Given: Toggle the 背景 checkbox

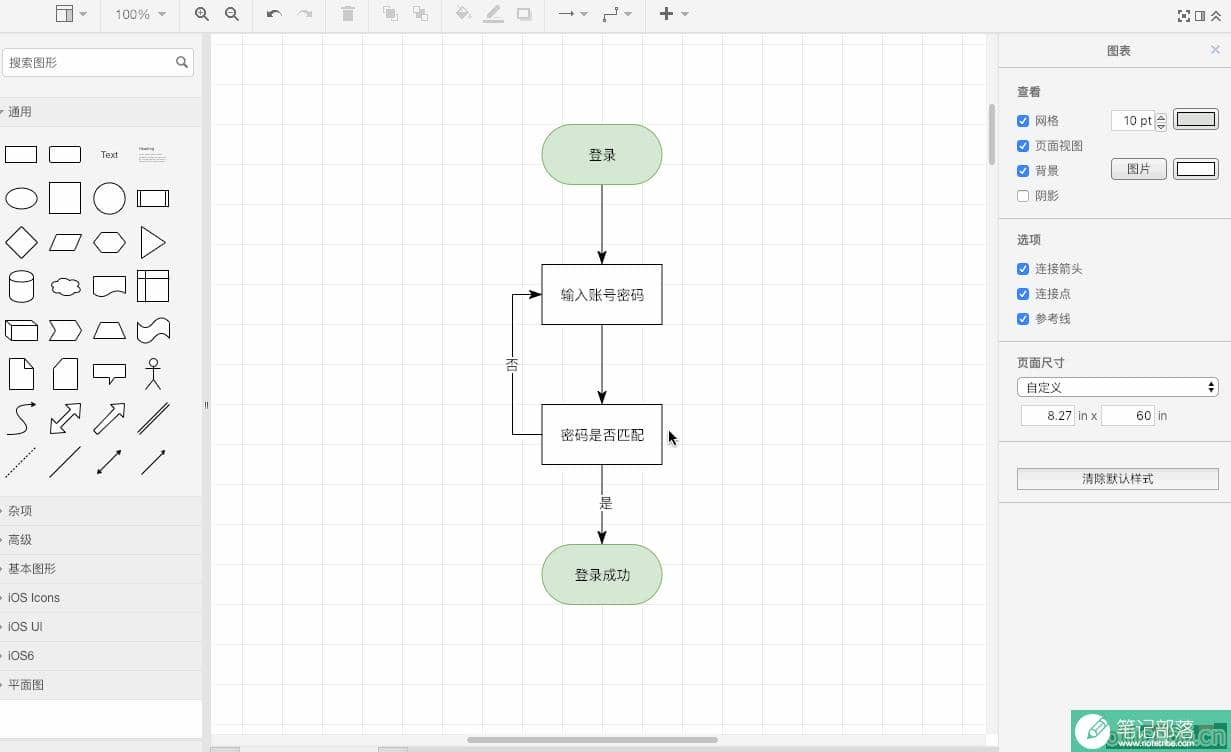Looking at the screenshot, I should 1023,171.
